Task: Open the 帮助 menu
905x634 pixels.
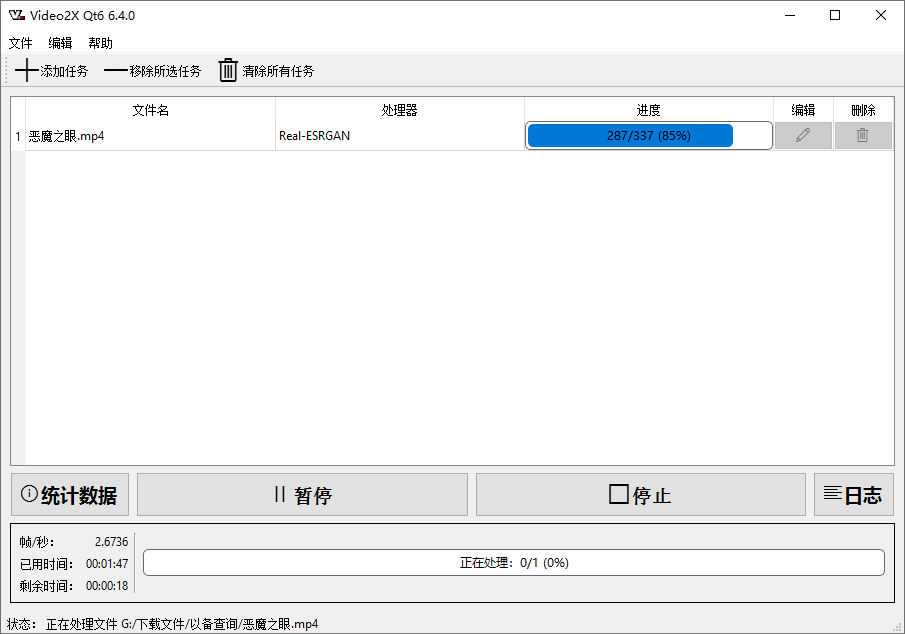Action: 101,43
